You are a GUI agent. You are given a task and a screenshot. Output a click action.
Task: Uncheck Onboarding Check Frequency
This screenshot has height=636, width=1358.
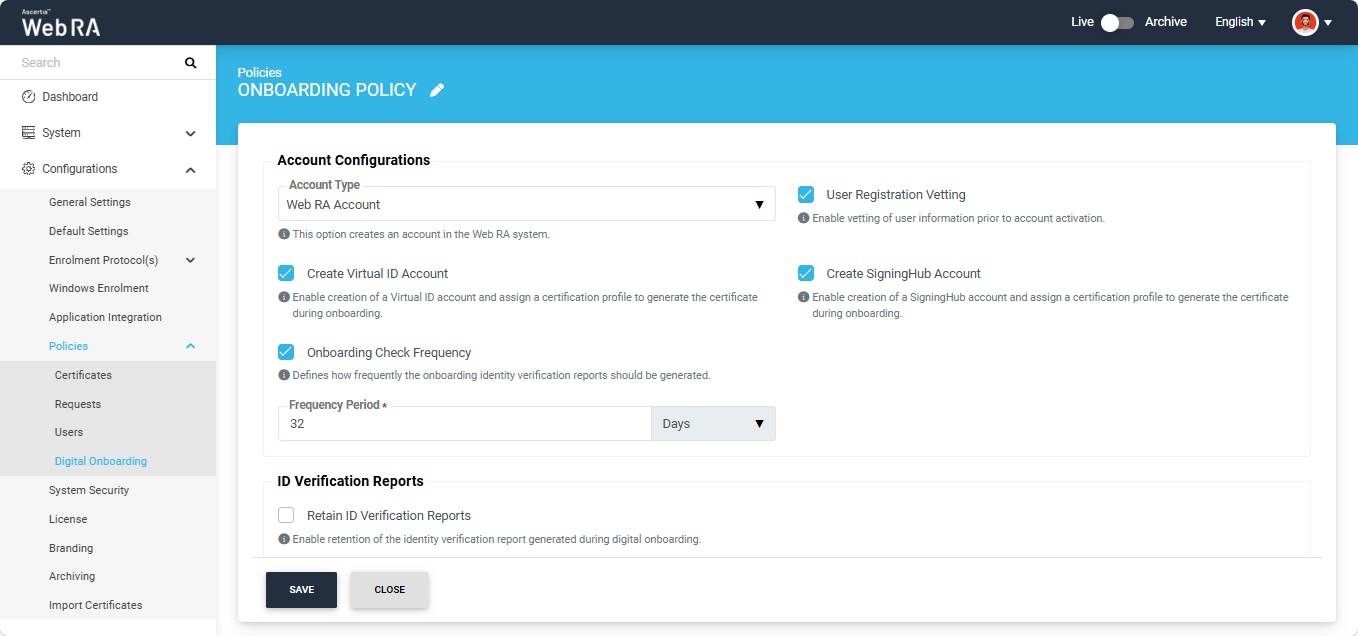pyautogui.click(x=286, y=352)
